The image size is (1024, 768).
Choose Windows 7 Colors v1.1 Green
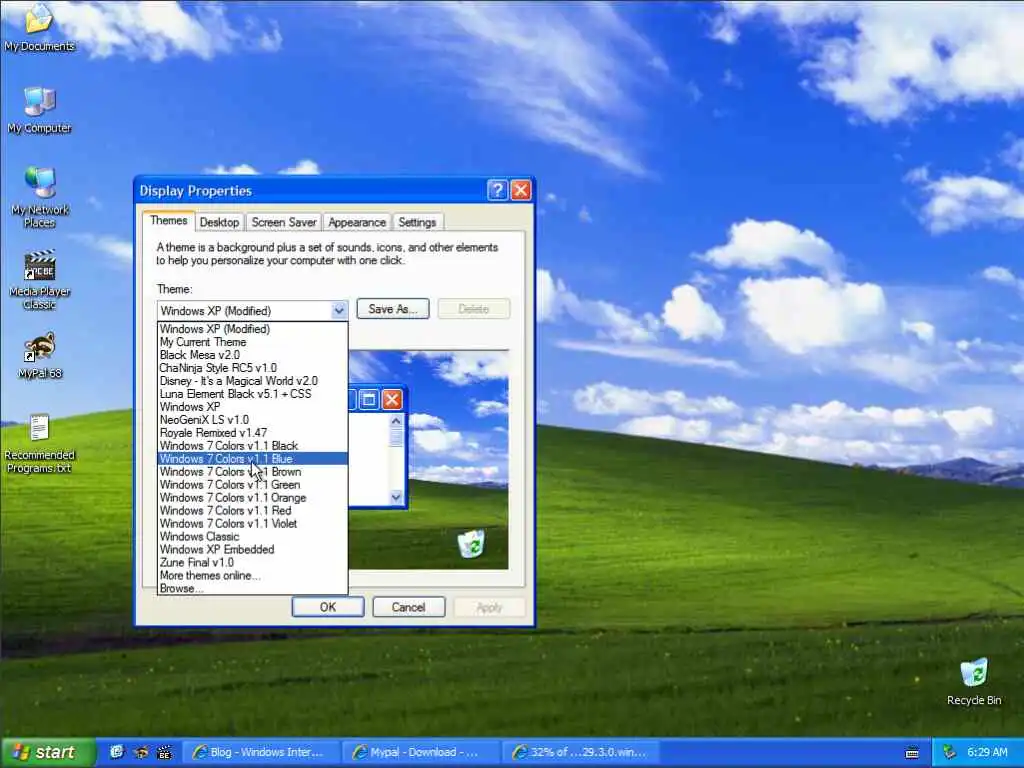[253, 485]
